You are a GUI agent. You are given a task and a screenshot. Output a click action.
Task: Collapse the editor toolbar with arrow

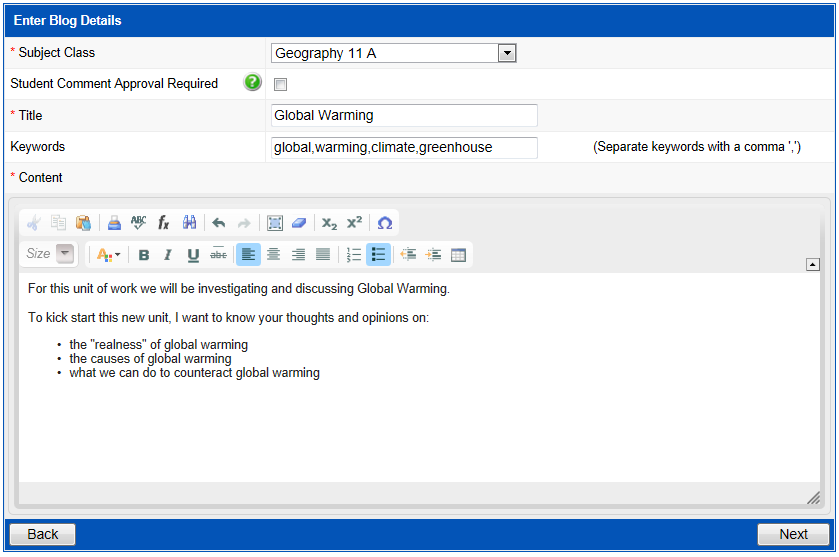click(812, 264)
